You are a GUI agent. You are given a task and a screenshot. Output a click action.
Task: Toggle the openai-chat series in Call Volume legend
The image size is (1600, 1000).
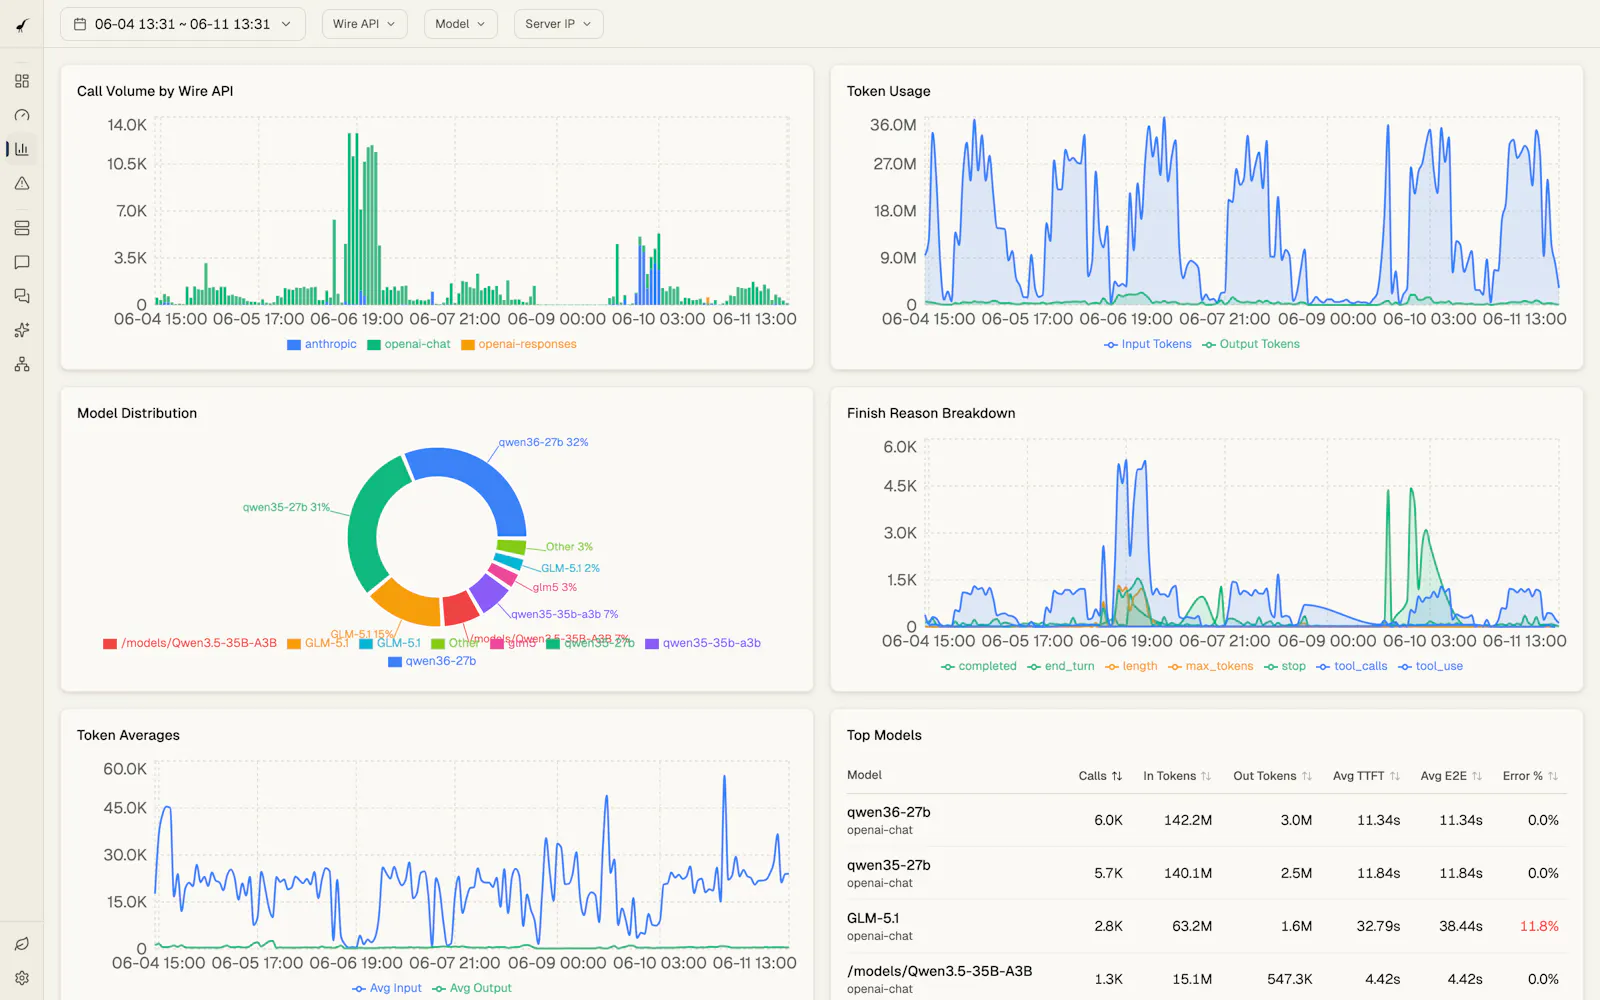tap(409, 344)
